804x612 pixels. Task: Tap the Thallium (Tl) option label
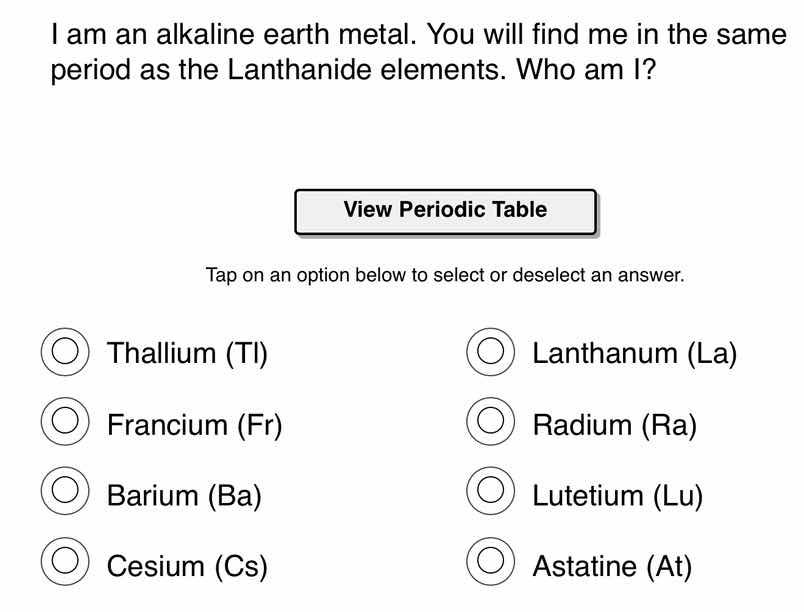click(186, 352)
